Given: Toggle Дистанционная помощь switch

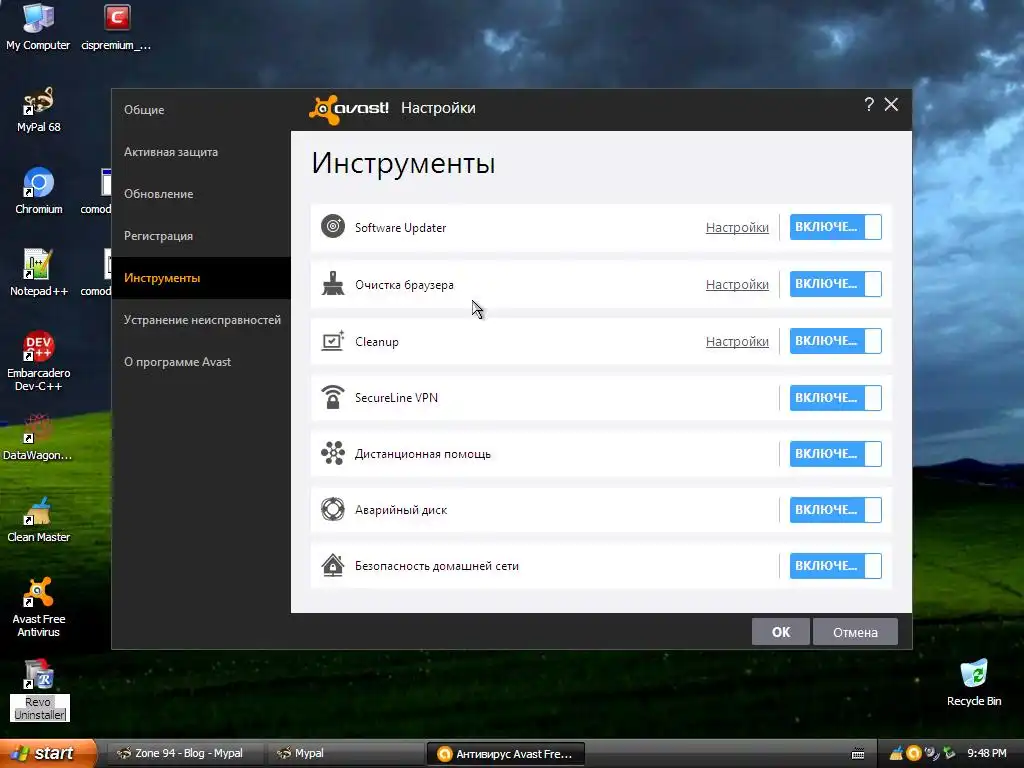Looking at the screenshot, I should (x=835, y=454).
